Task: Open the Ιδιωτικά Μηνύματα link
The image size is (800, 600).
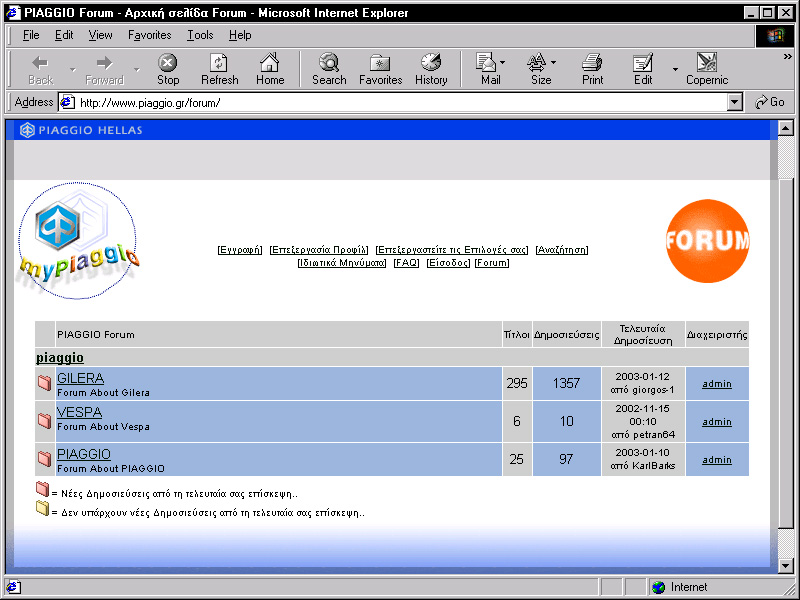Action: point(342,263)
